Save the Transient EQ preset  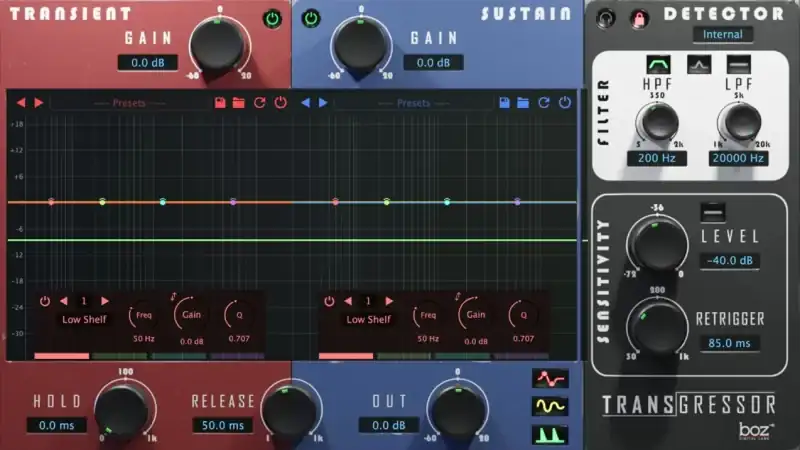click(x=220, y=103)
